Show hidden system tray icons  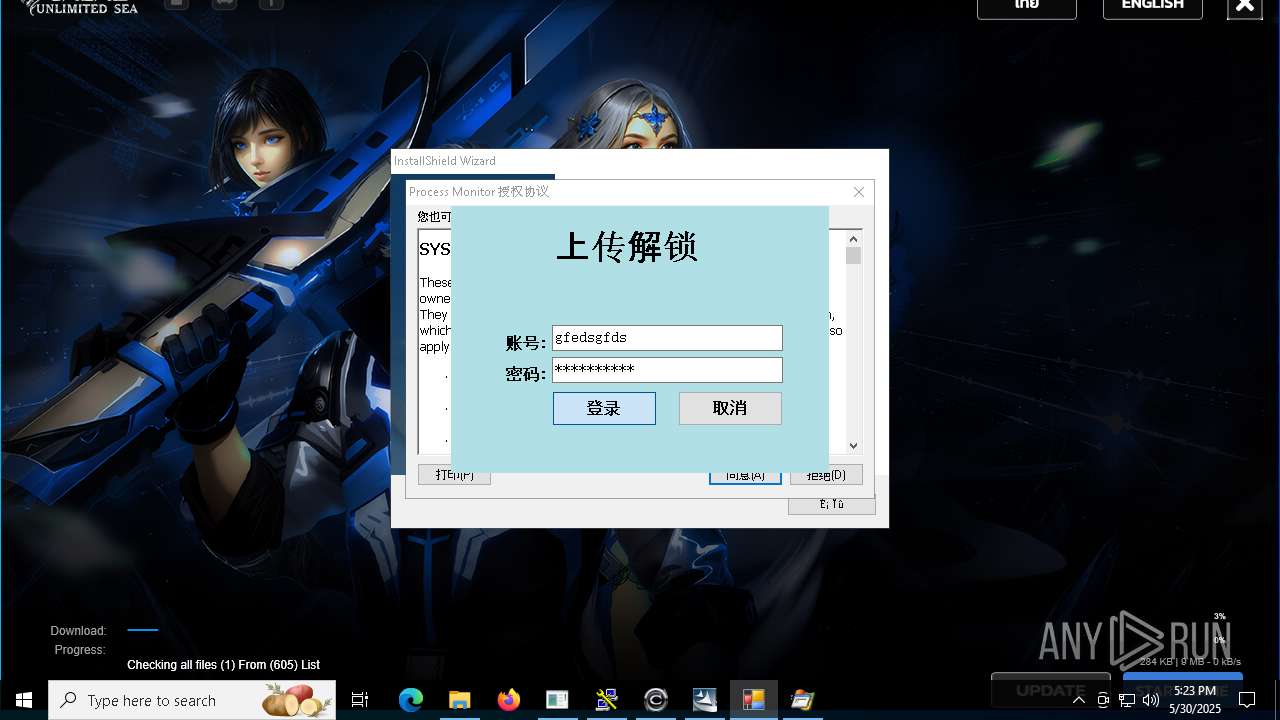(x=1078, y=700)
